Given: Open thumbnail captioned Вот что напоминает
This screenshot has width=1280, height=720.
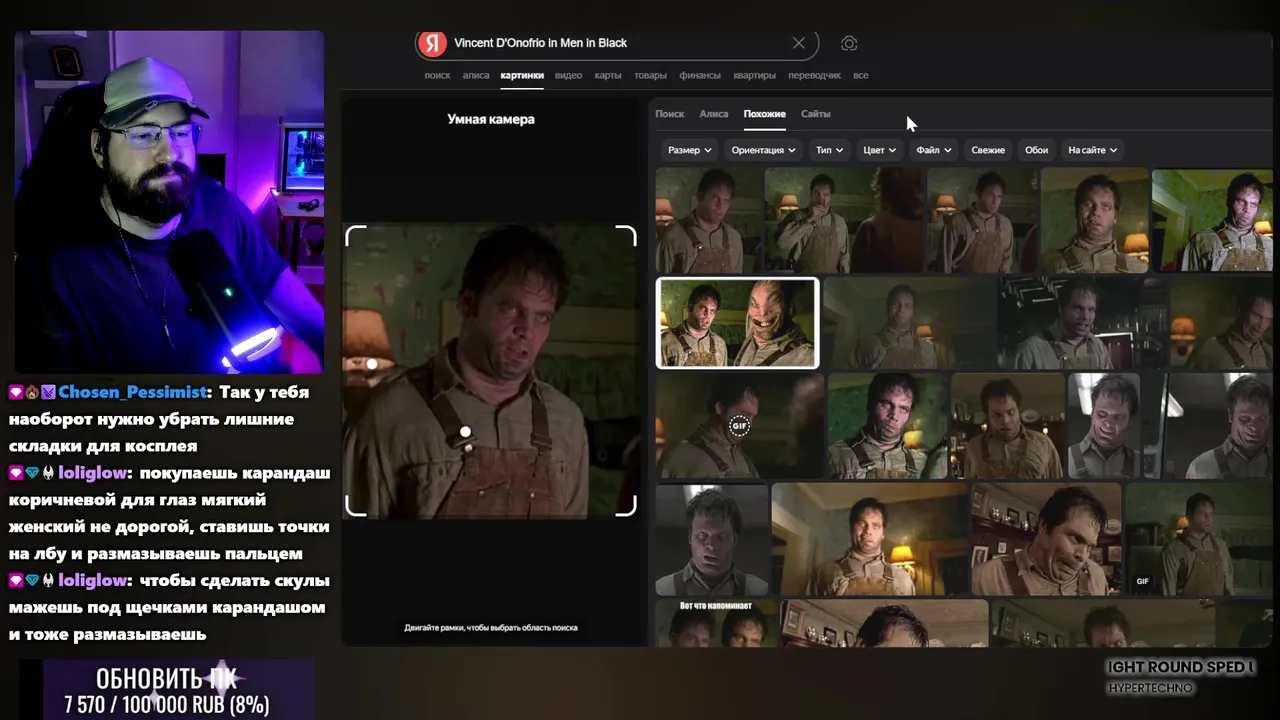Looking at the screenshot, I should tap(715, 622).
